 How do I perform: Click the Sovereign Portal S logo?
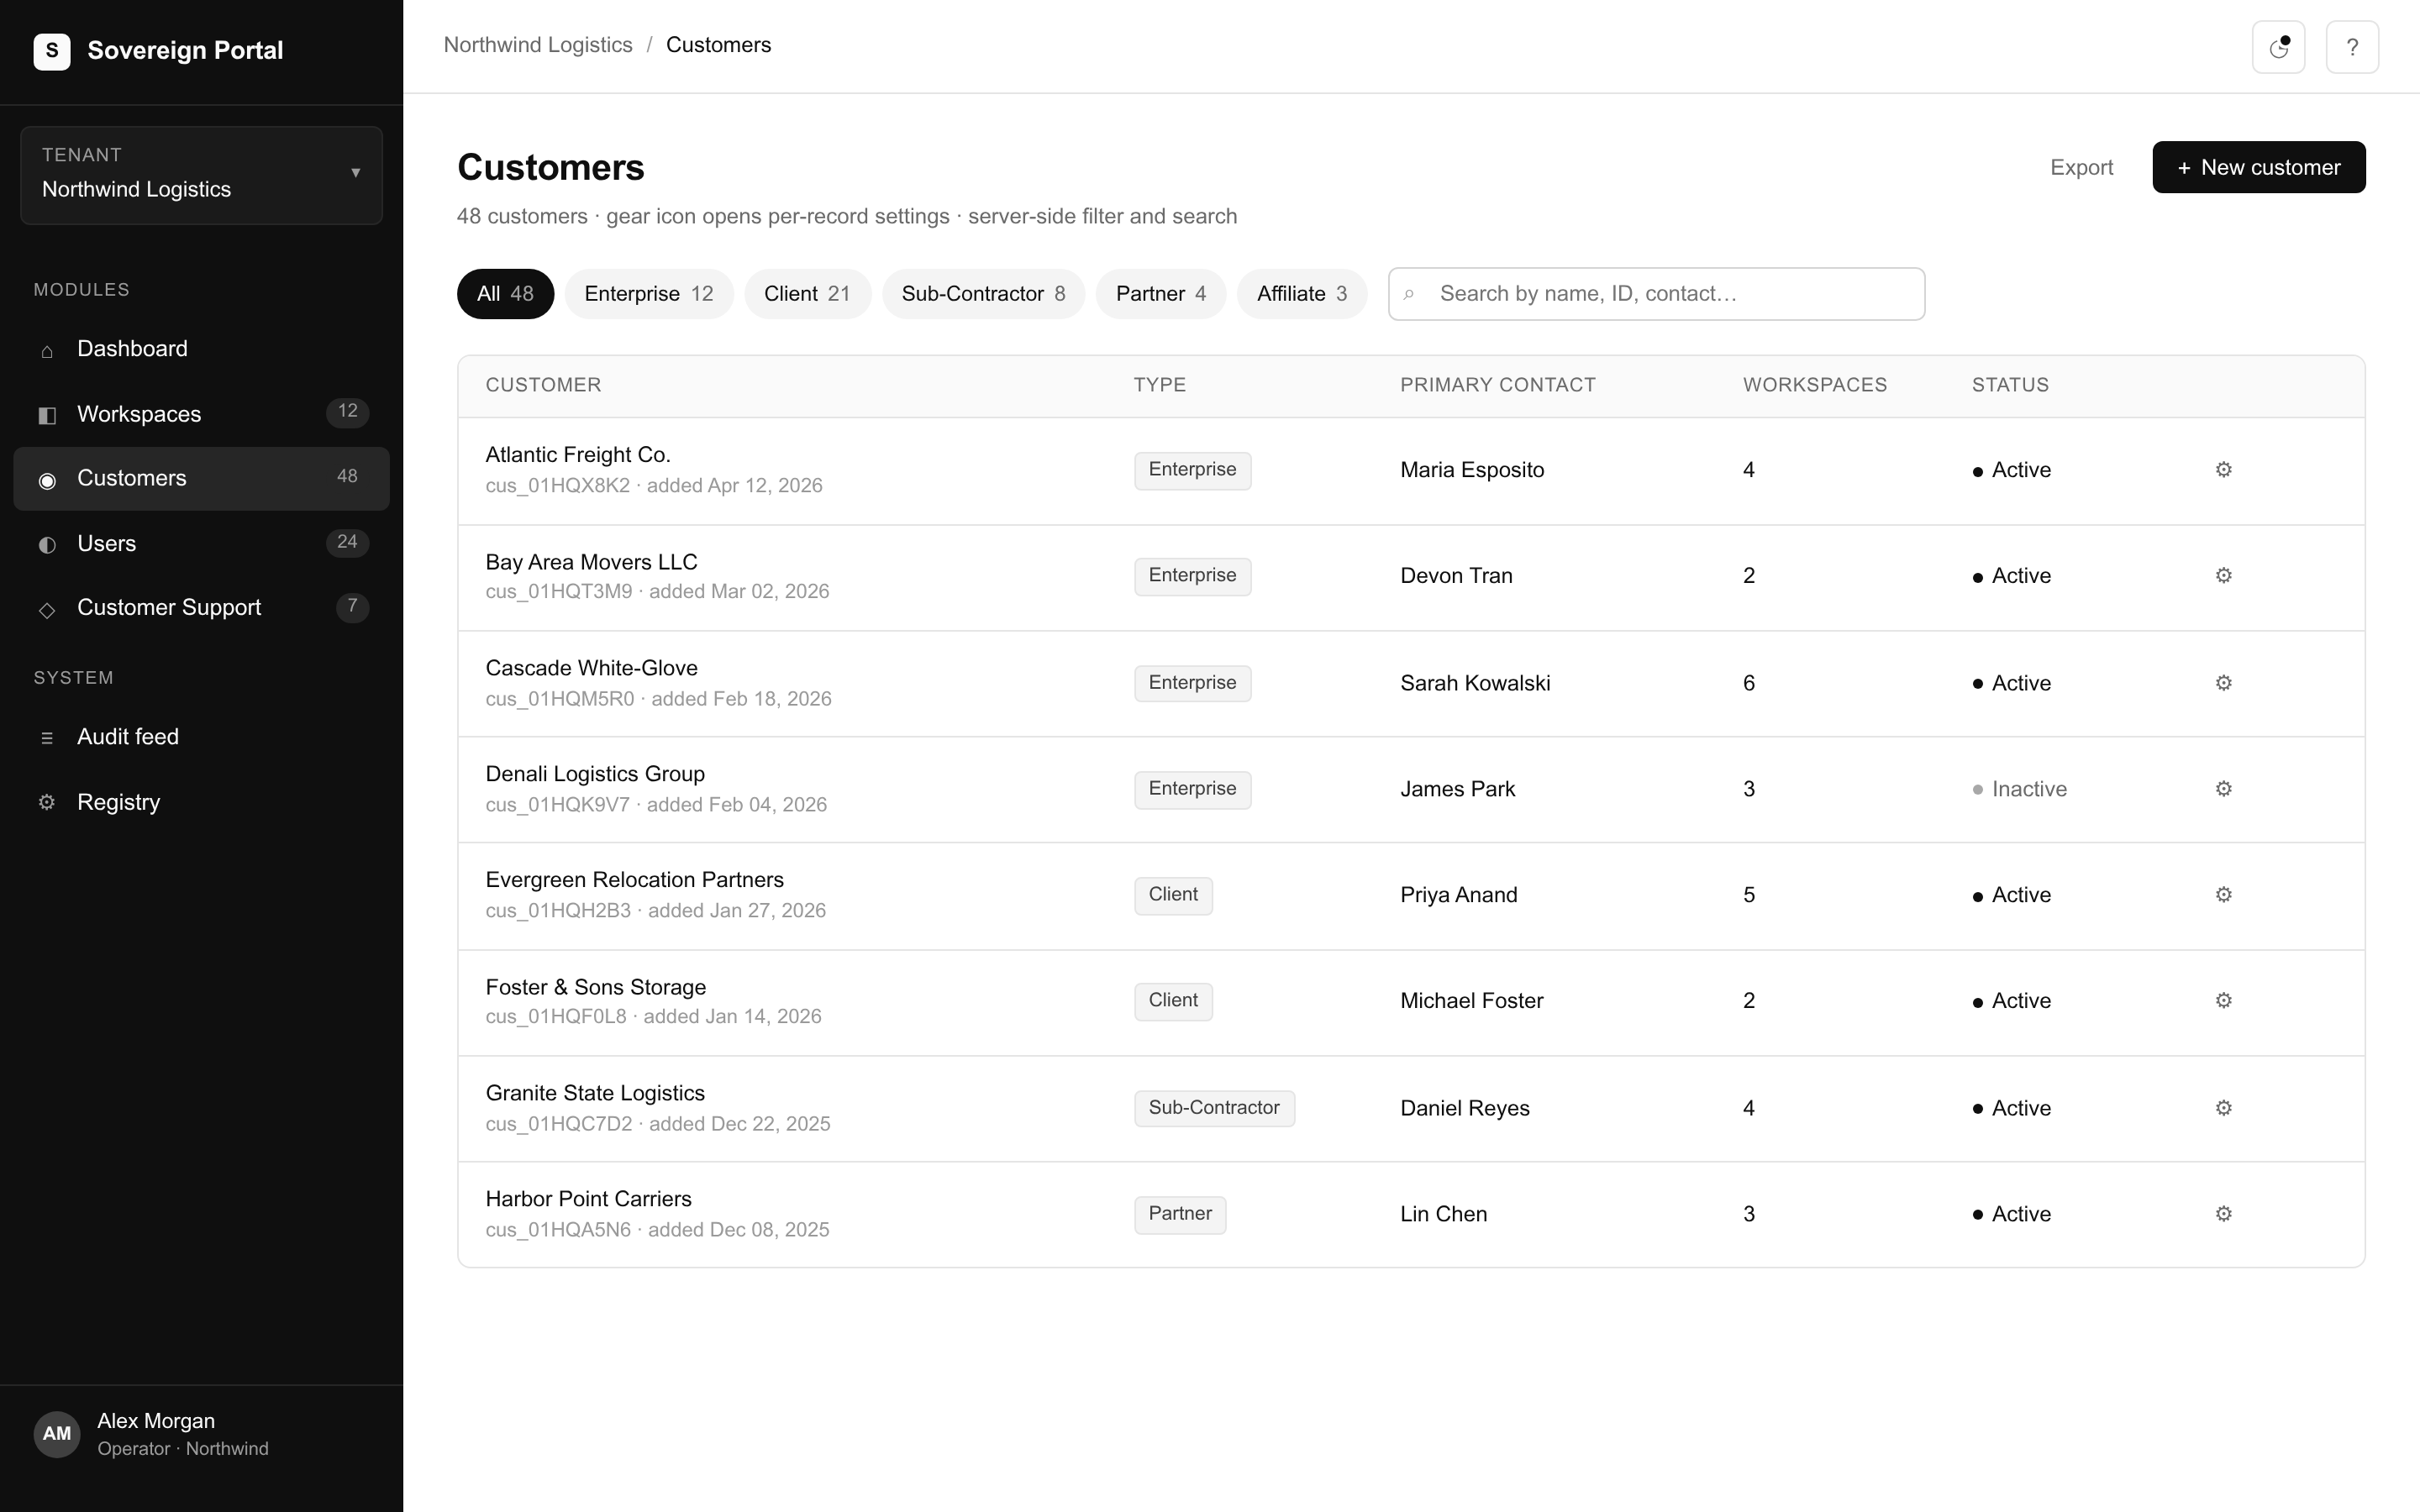[x=52, y=51]
